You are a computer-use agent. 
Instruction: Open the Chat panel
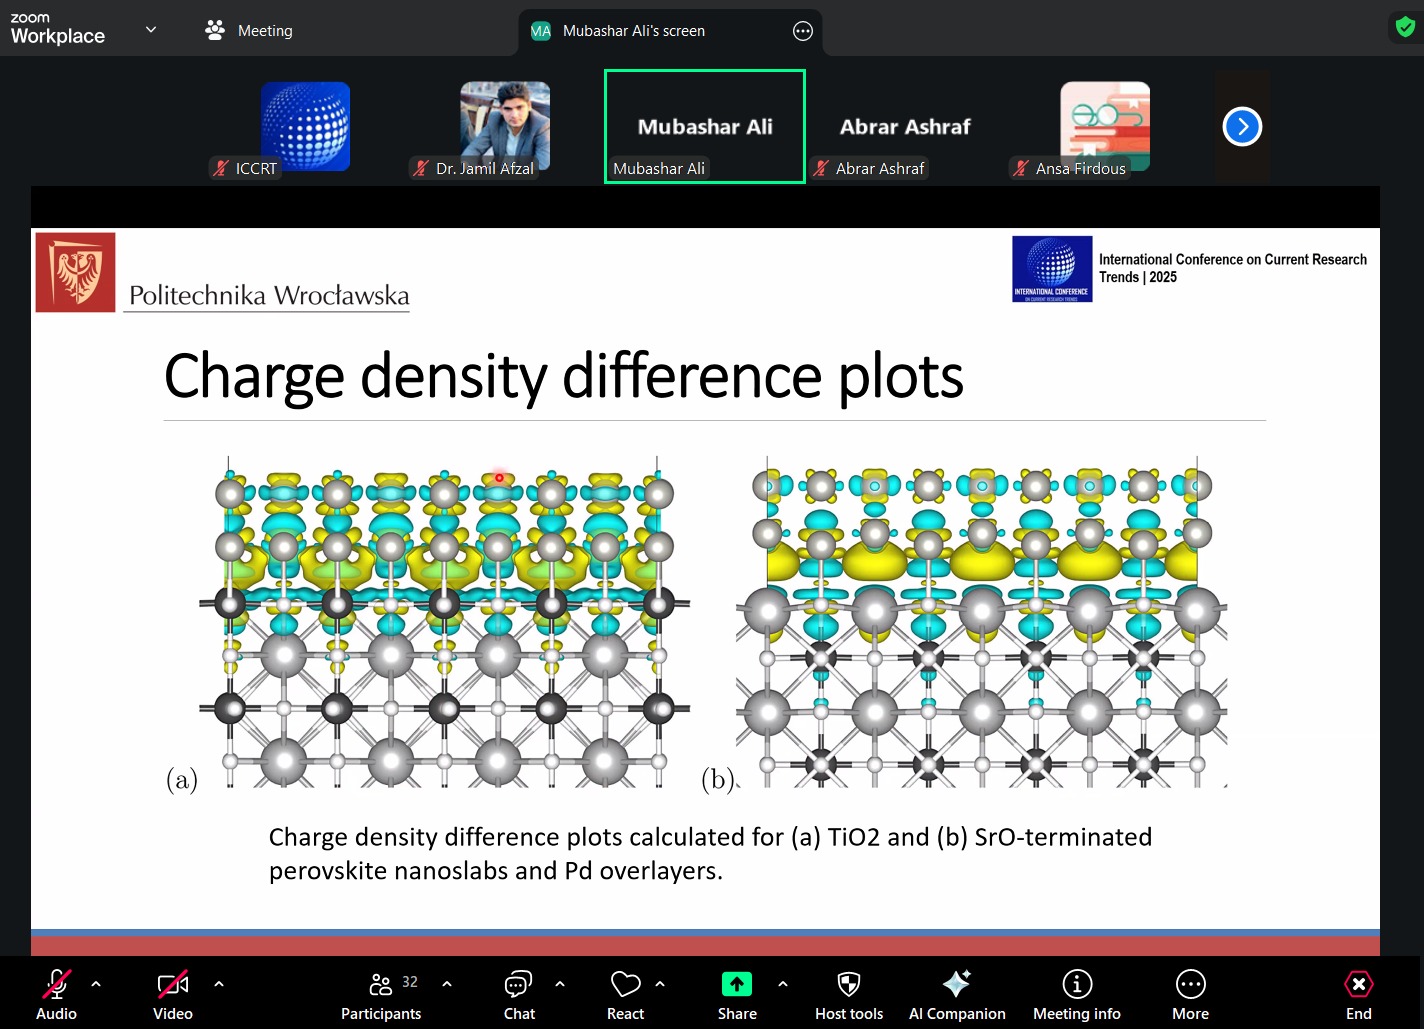[519, 995]
